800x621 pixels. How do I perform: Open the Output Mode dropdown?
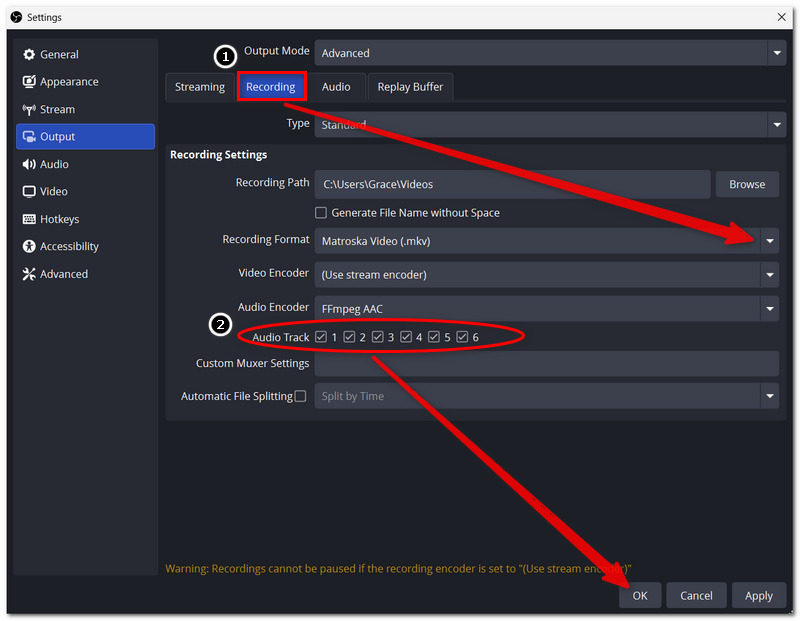click(550, 53)
